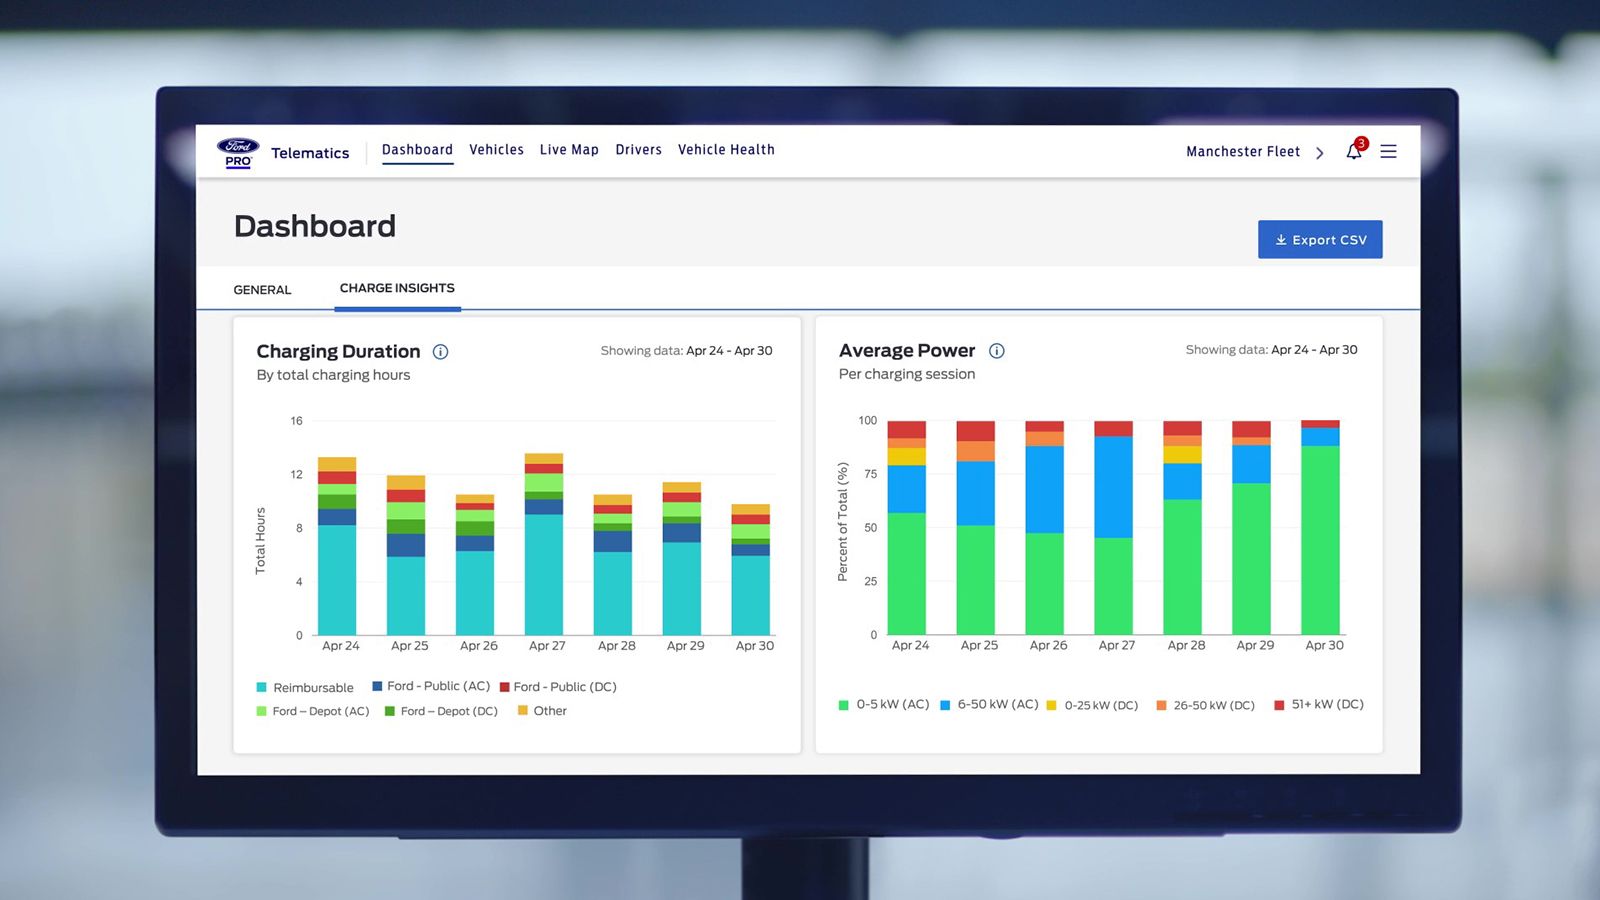Click the Apr 27 bar in Average Power
Viewport: 1600px width, 900px height.
coord(1114,528)
